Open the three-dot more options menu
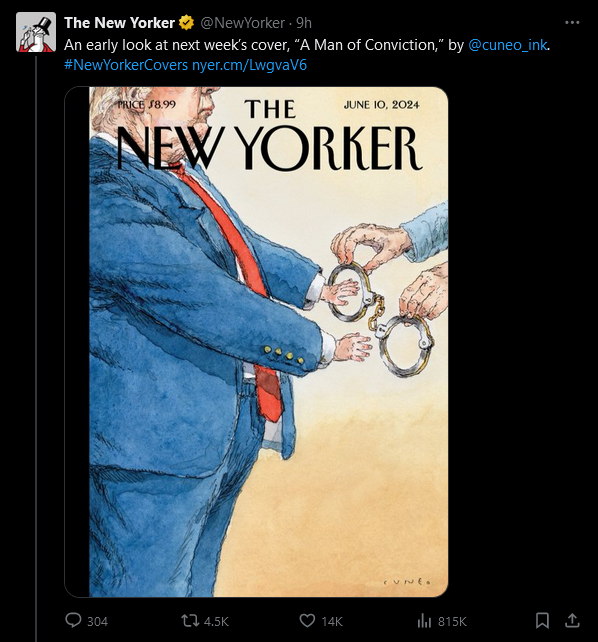This screenshot has width=598, height=642. (572, 23)
